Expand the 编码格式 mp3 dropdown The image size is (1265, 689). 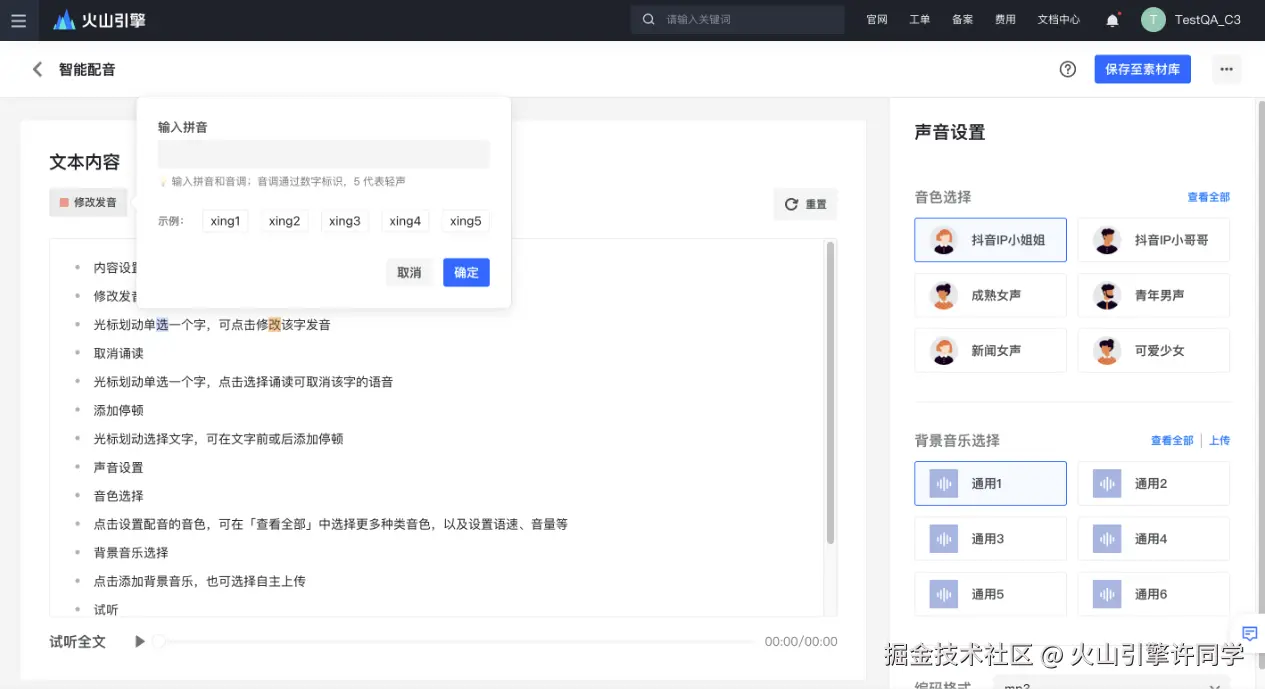tap(1111, 686)
